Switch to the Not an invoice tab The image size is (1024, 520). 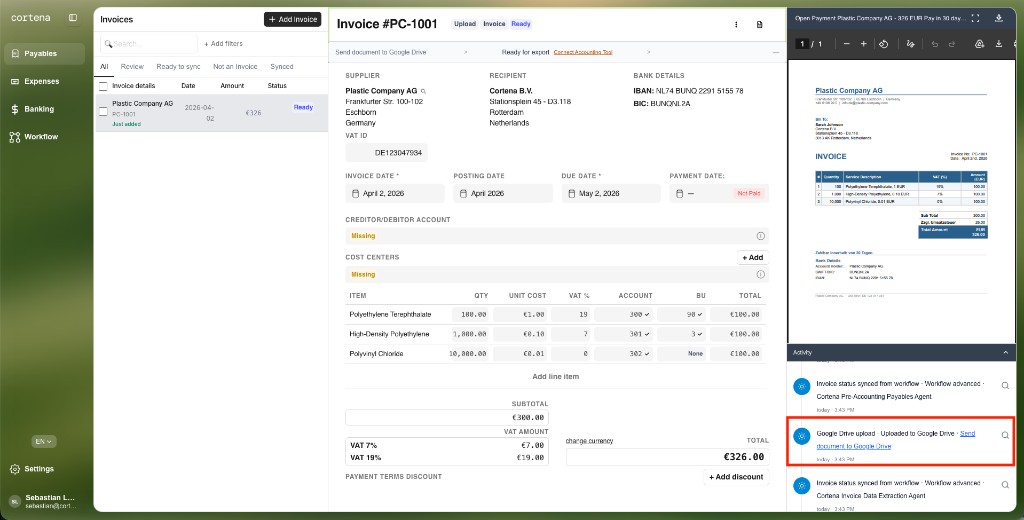pyautogui.click(x=235, y=67)
